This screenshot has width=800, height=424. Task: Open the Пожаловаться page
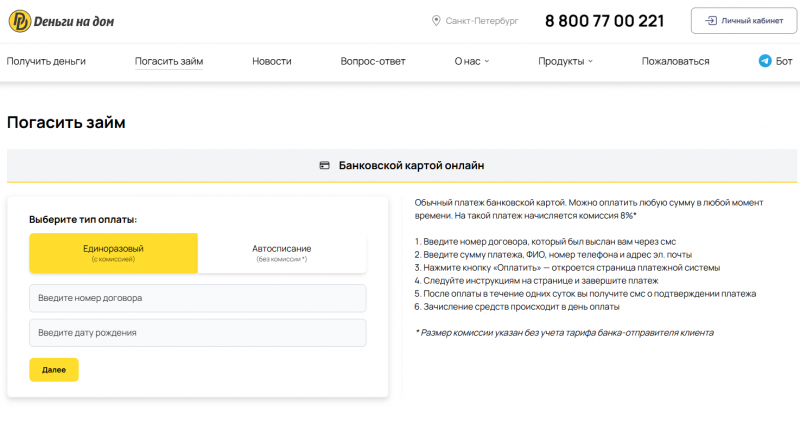(675, 61)
